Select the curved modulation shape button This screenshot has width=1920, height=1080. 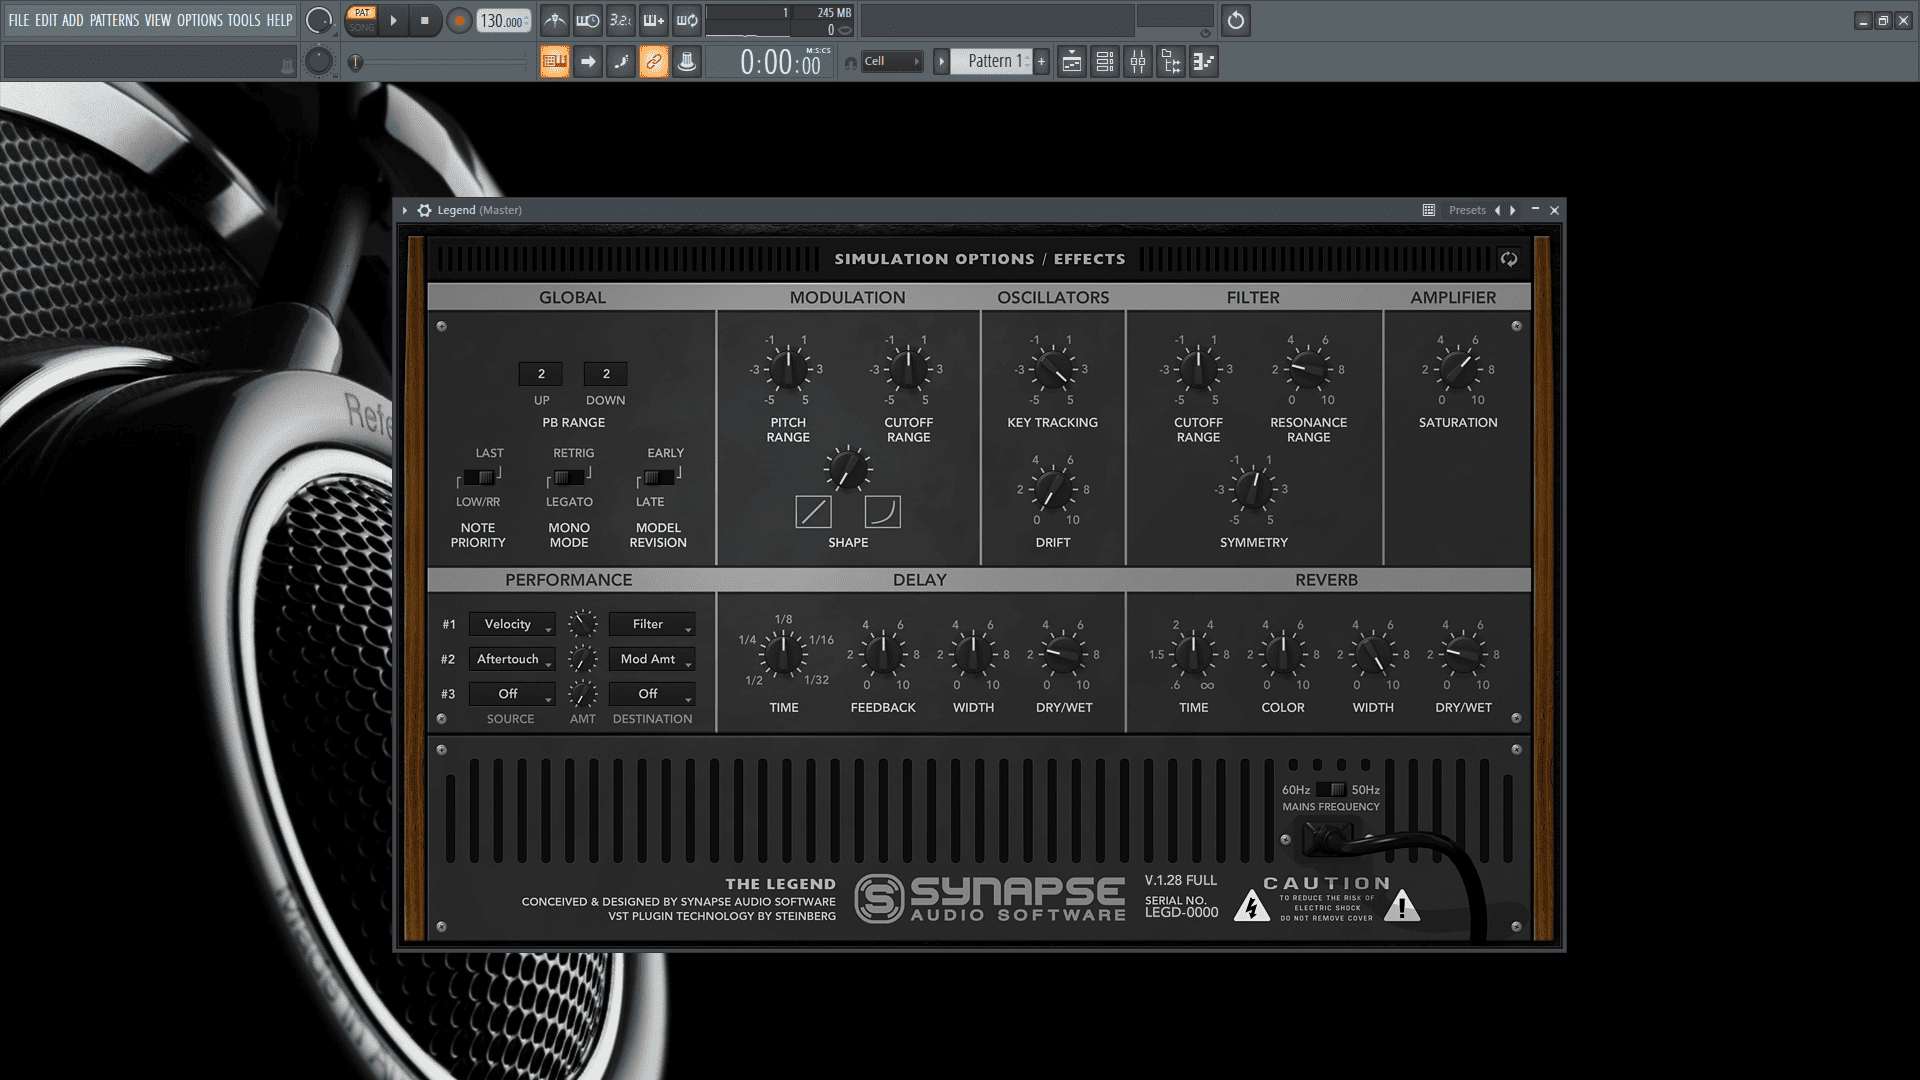coord(882,512)
